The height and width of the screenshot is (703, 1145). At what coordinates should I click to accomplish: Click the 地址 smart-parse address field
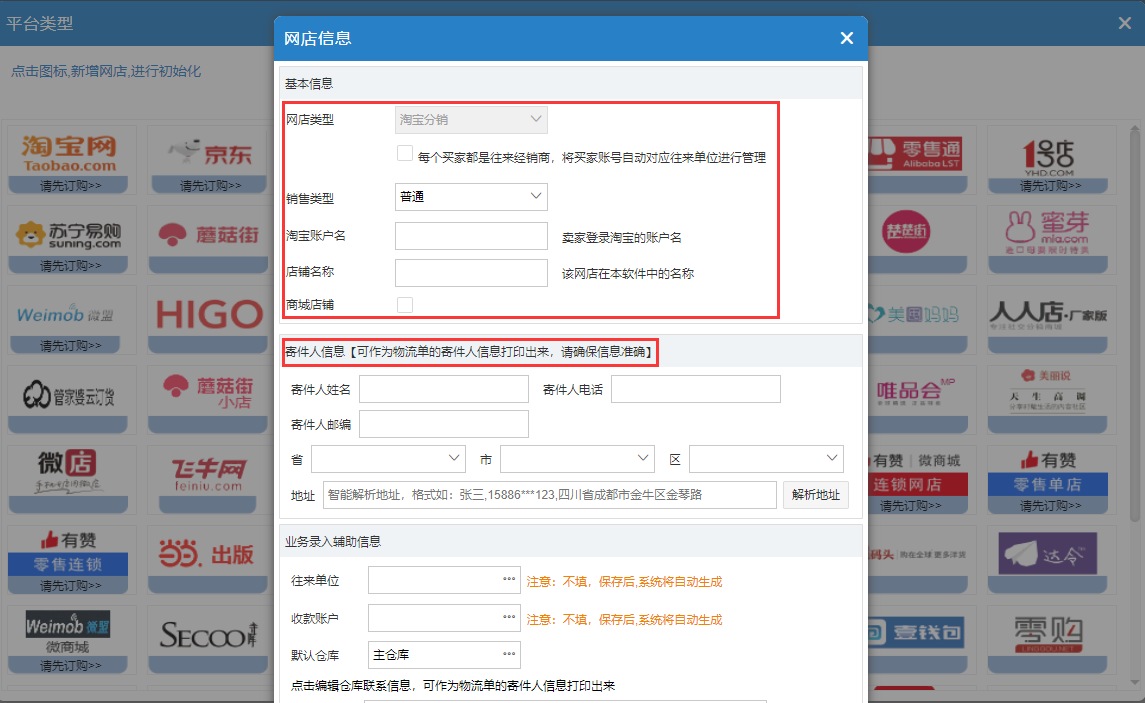pyautogui.click(x=550, y=495)
